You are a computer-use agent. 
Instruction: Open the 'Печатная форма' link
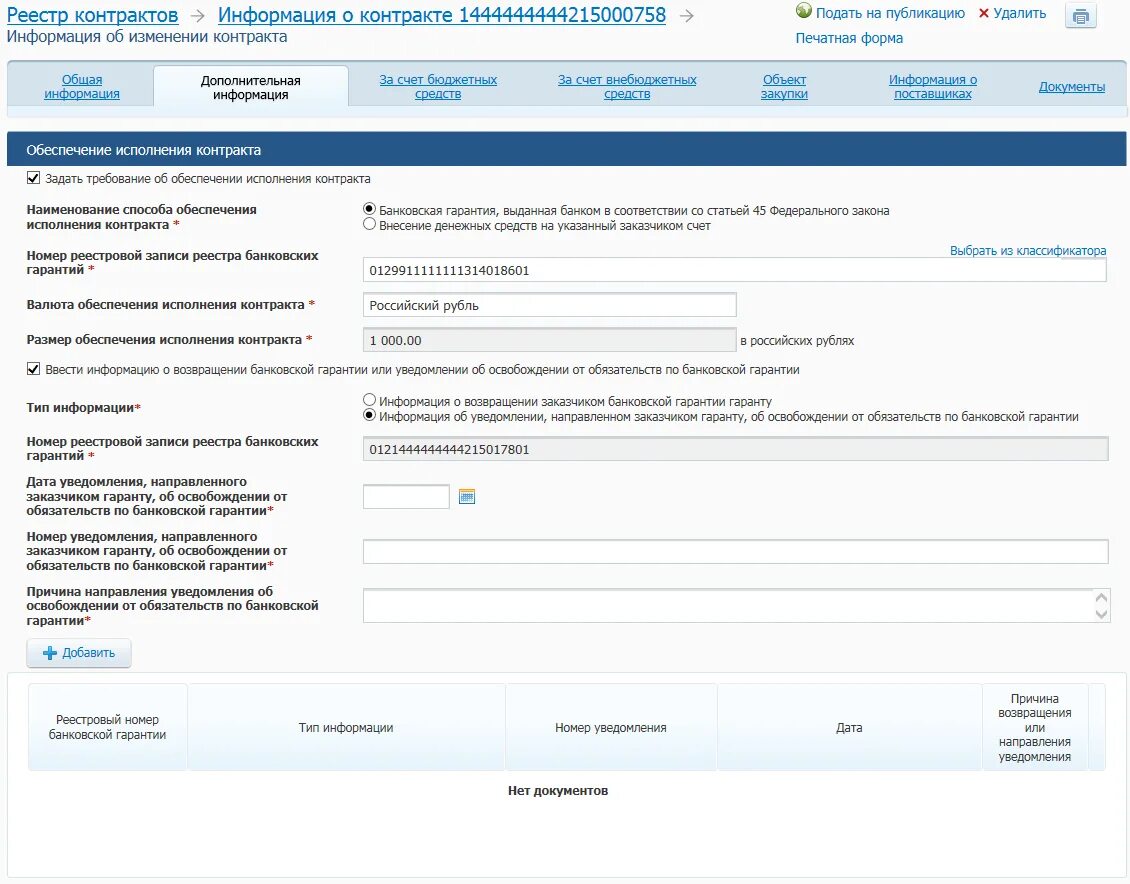pos(849,38)
